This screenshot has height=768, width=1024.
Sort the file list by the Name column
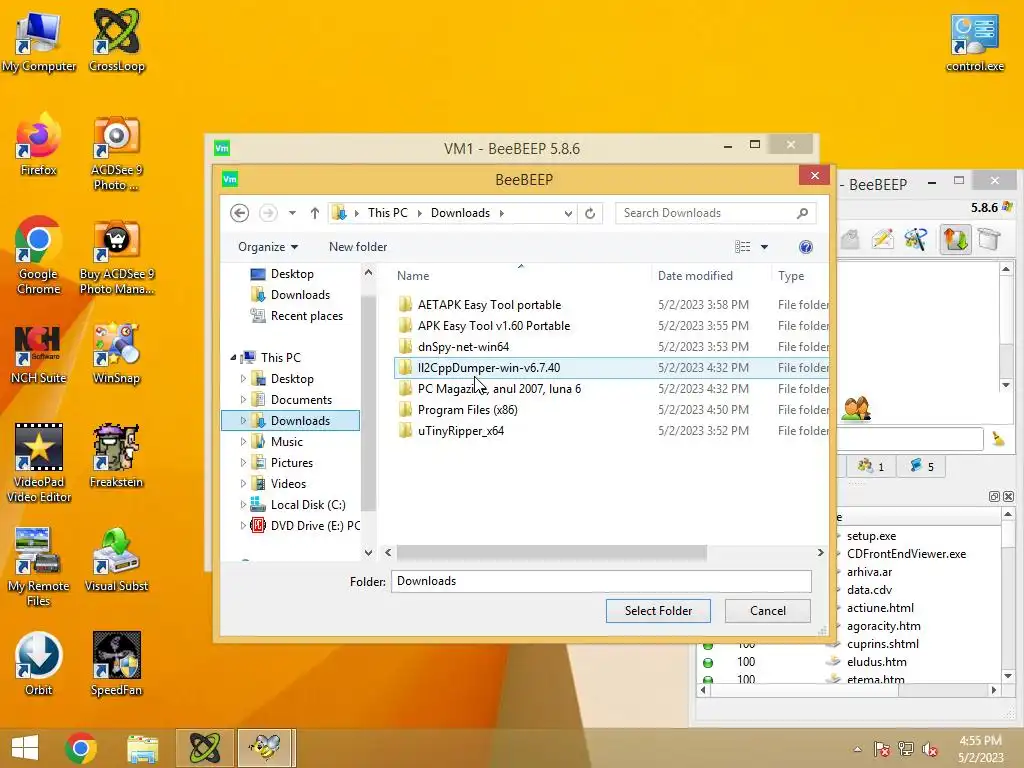(x=413, y=276)
